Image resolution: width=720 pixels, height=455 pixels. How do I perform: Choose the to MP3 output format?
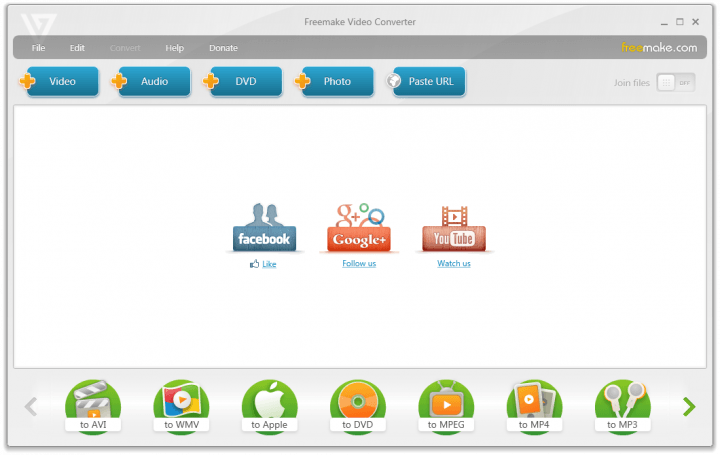pyautogui.click(x=623, y=406)
